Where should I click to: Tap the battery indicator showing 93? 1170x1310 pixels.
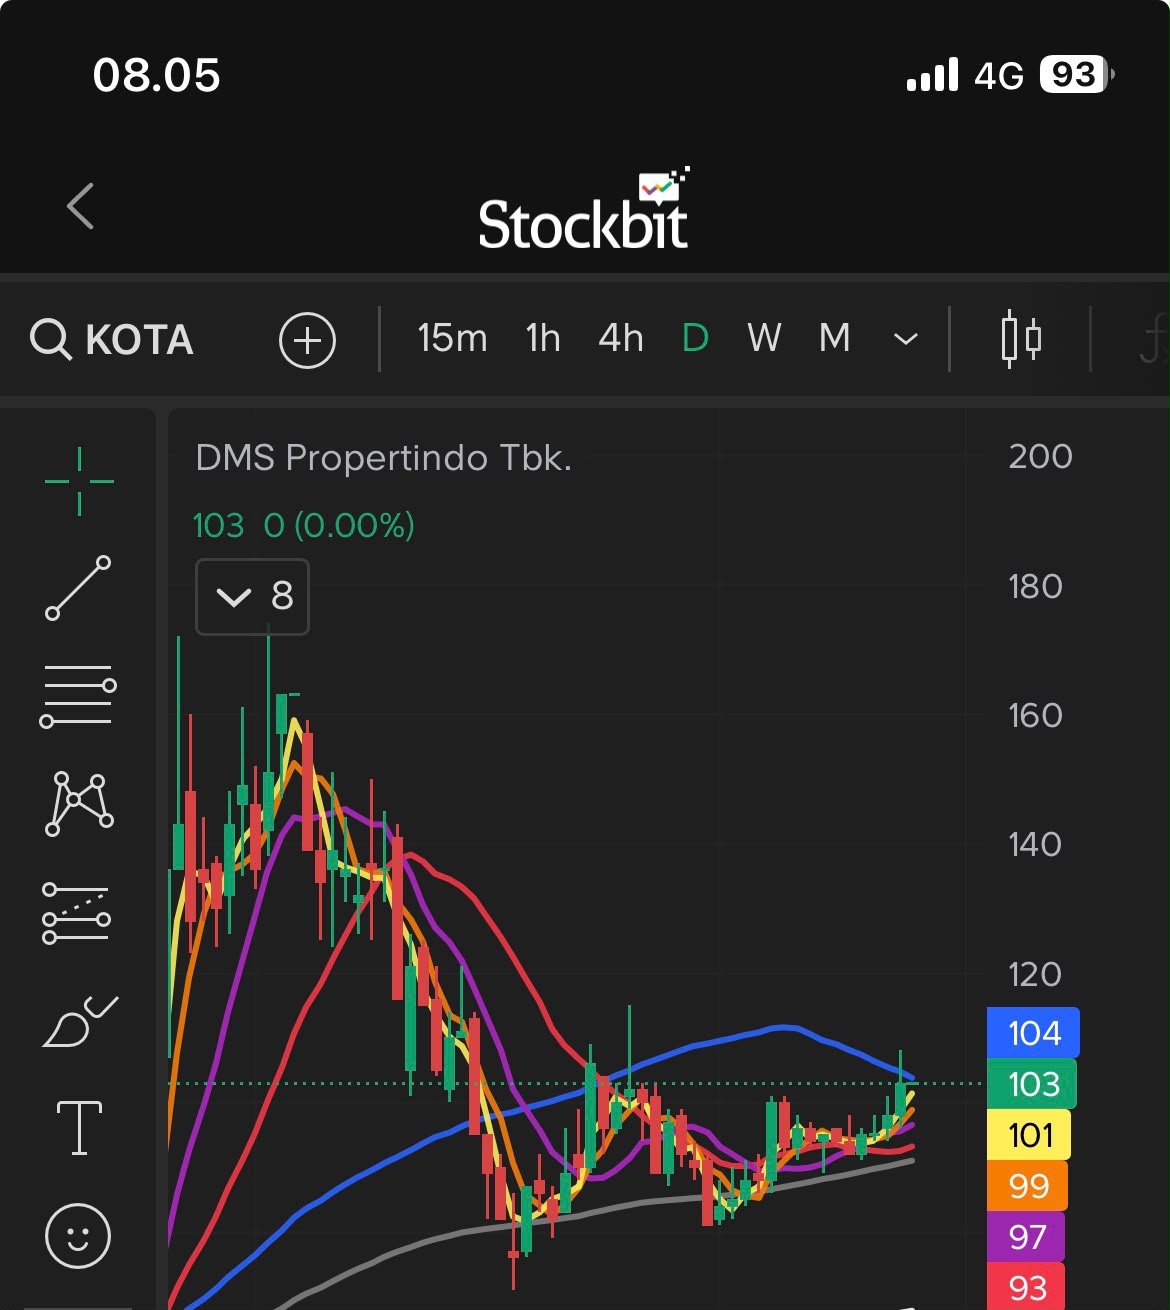(x=1077, y=75)
